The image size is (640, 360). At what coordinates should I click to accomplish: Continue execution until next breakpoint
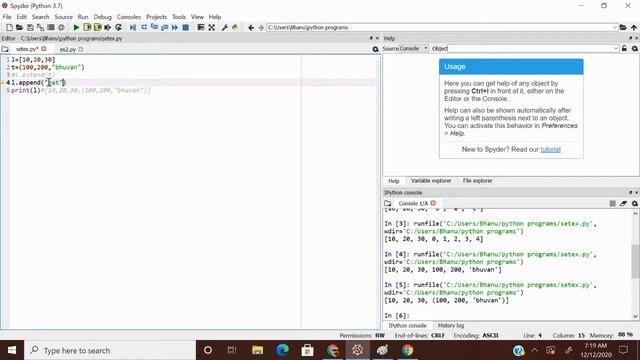tap(175, 27)
